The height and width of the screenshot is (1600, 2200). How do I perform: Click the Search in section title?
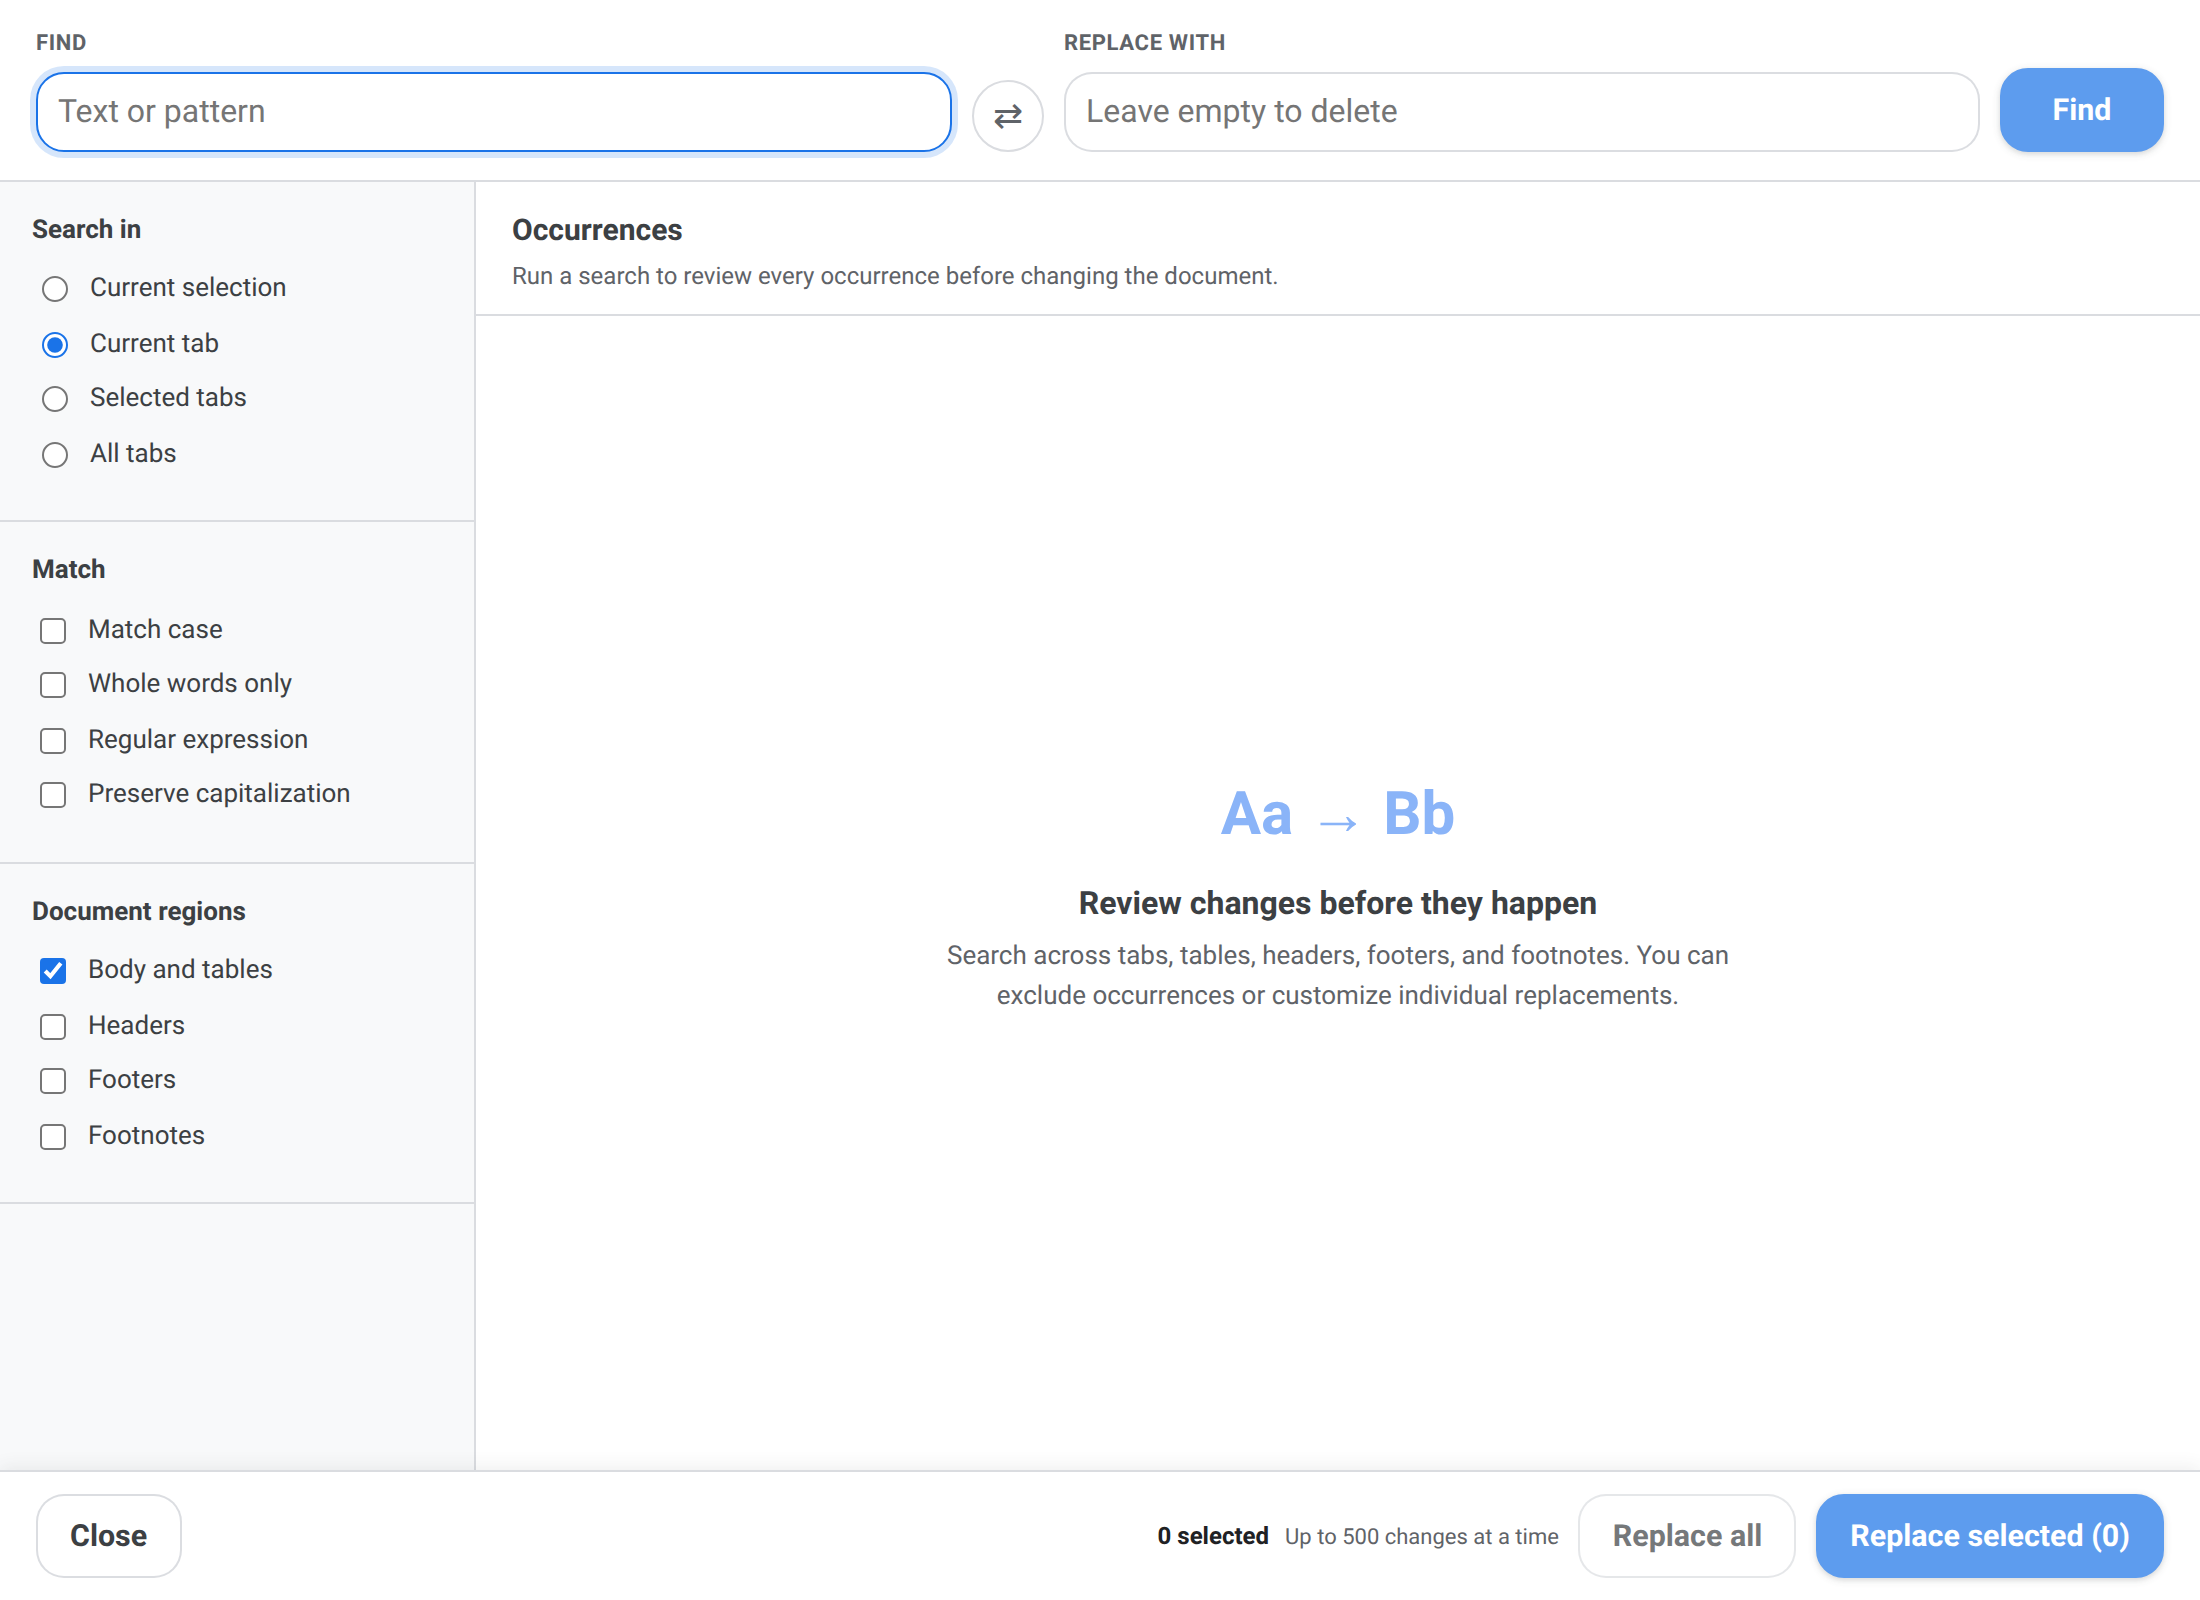(x=86, y=229)
